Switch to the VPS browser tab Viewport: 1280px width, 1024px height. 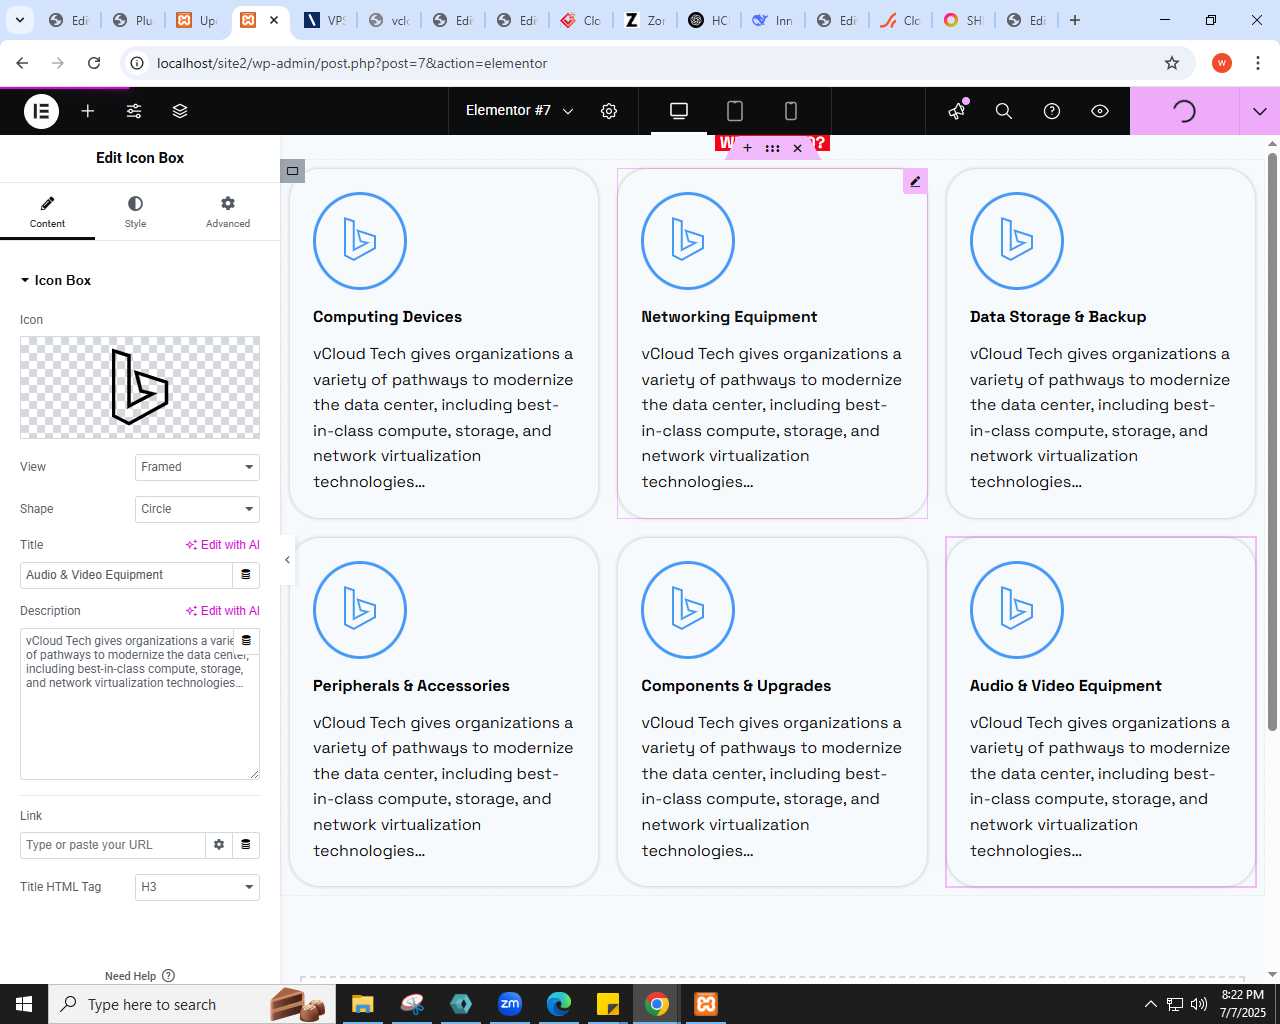325,20
